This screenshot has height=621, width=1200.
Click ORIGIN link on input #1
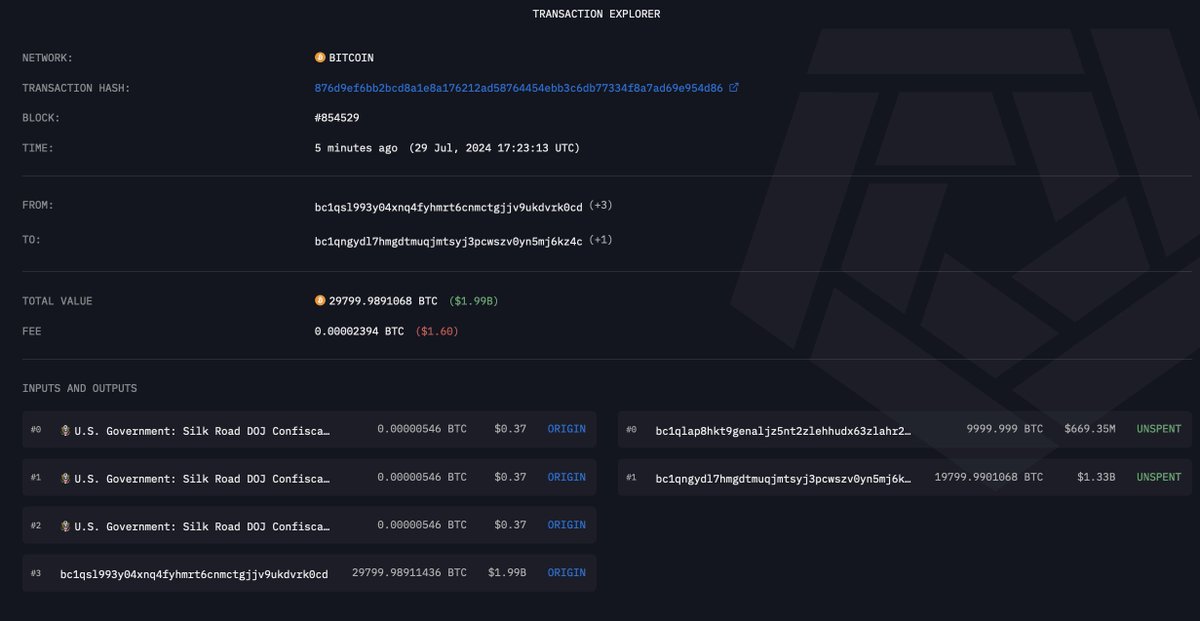tap(566, 477)
